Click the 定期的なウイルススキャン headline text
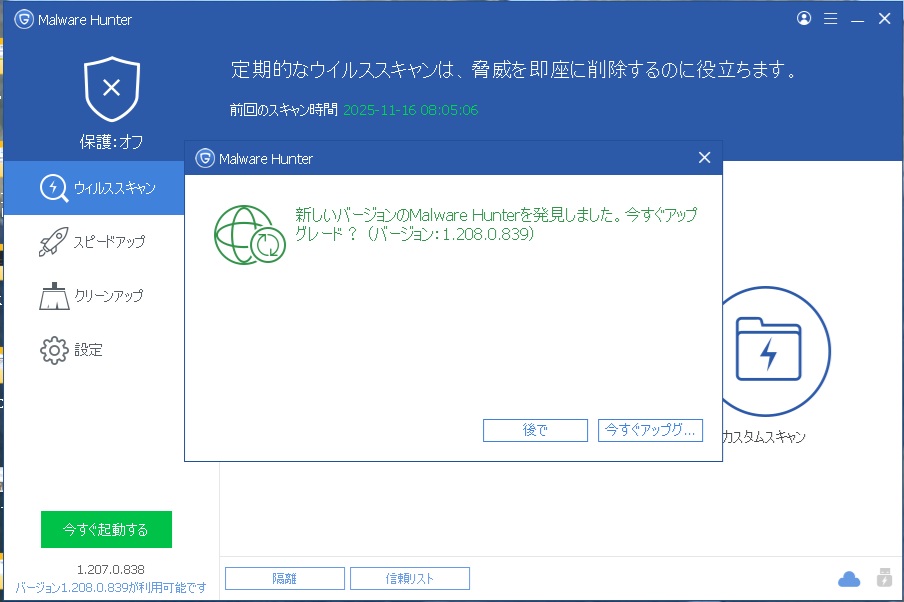Image resolution: width=904 pixels, height=602 pixels. (513, 69)
